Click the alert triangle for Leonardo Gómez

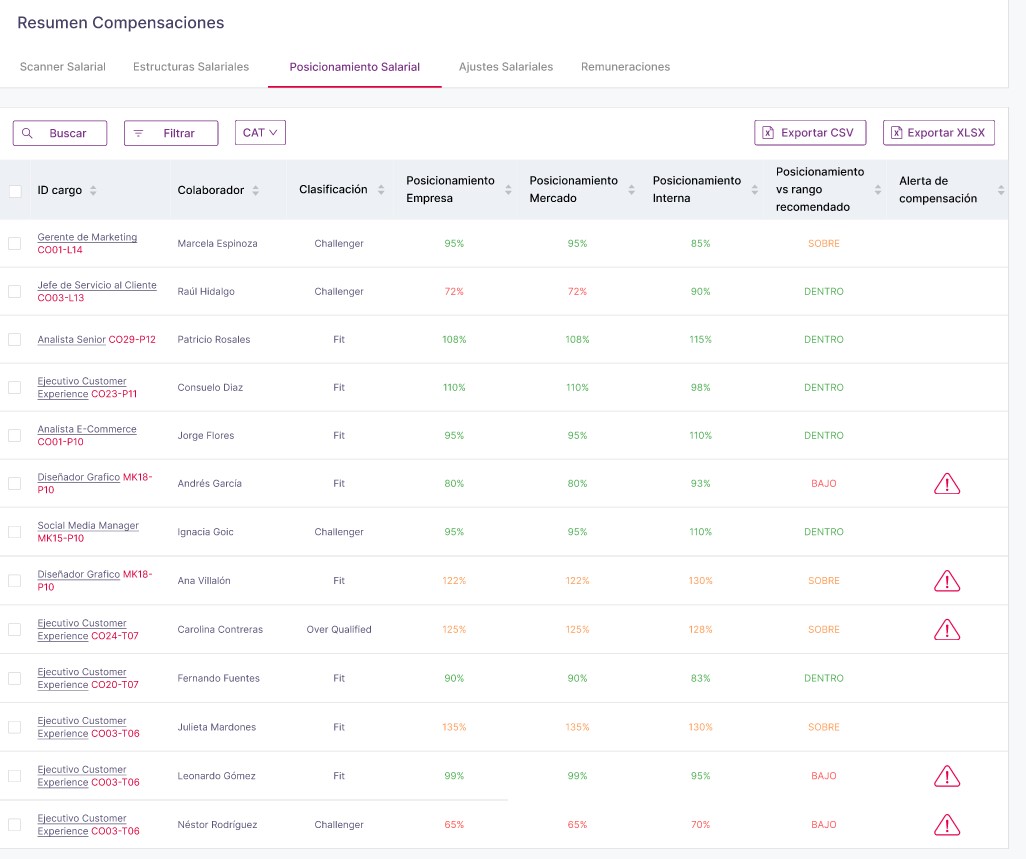(946, 776)
